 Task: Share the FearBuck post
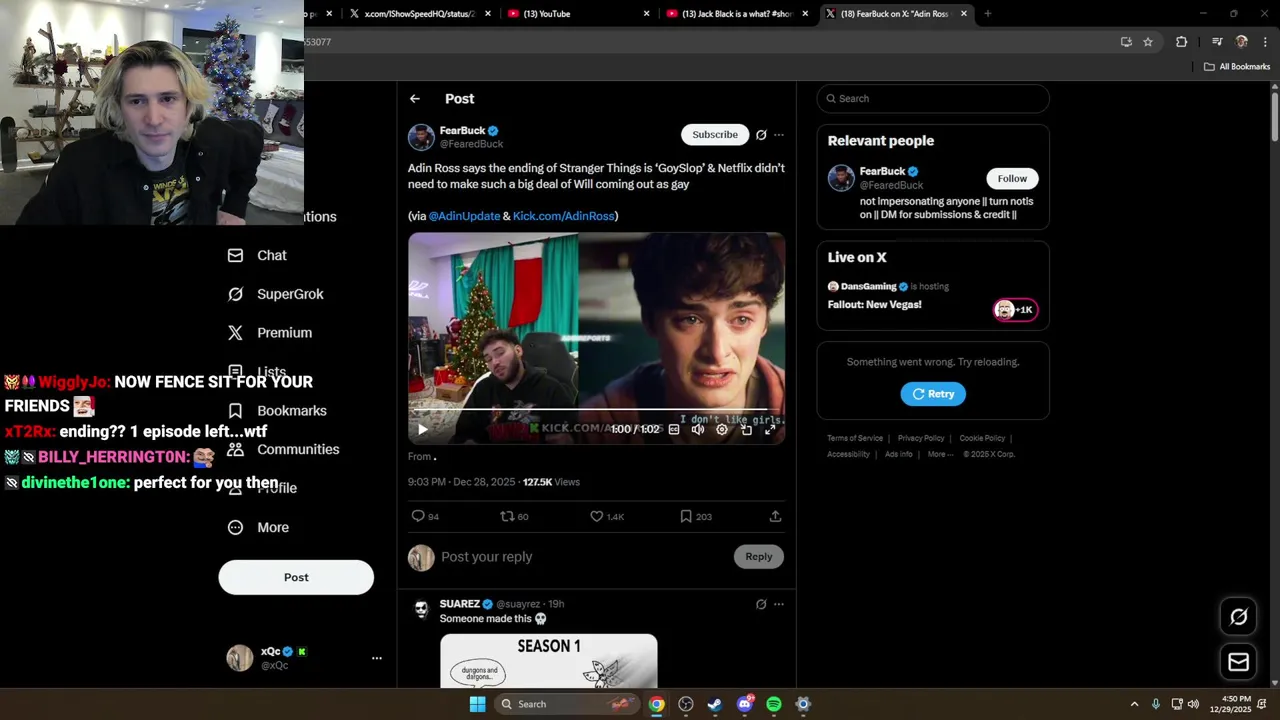775,516
